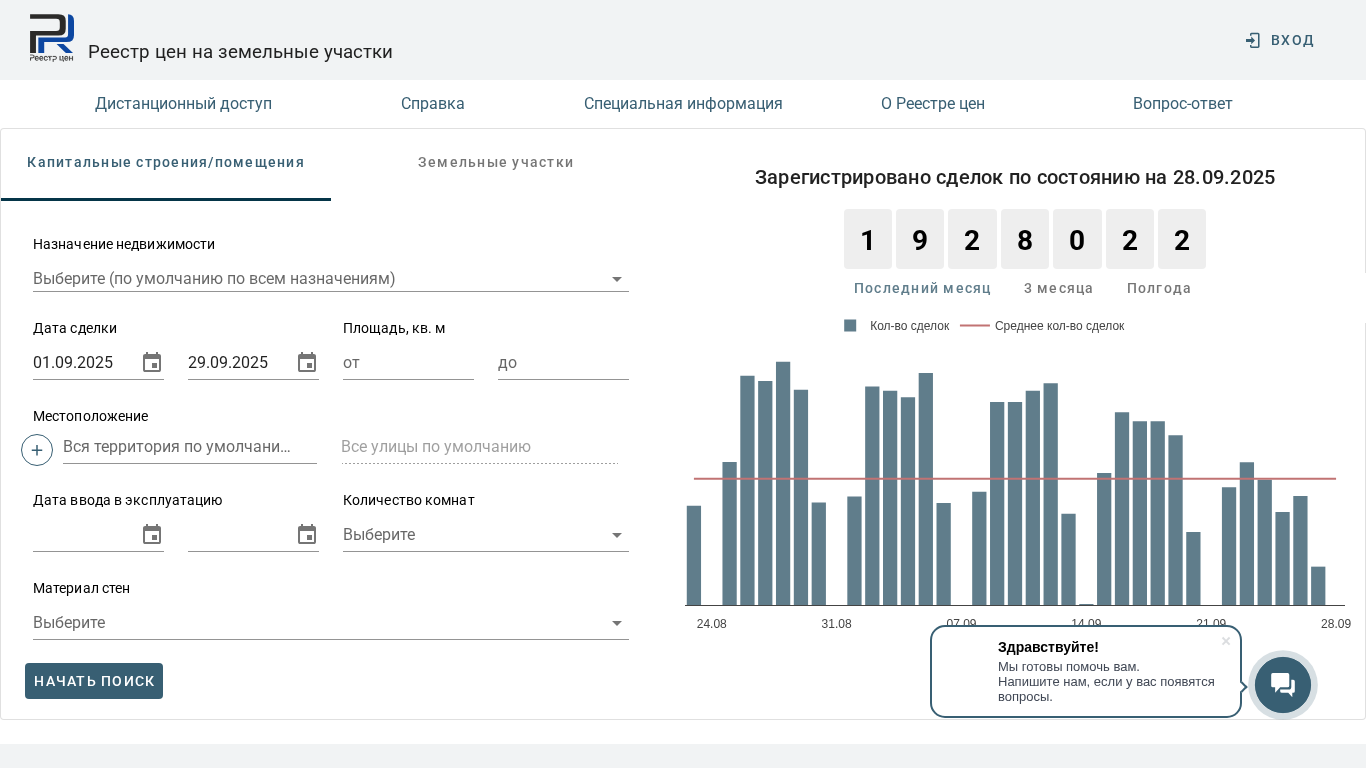Open calendar for deal start date 01.09.2025
The image size is (1366, 768).
tap(152, 363)
